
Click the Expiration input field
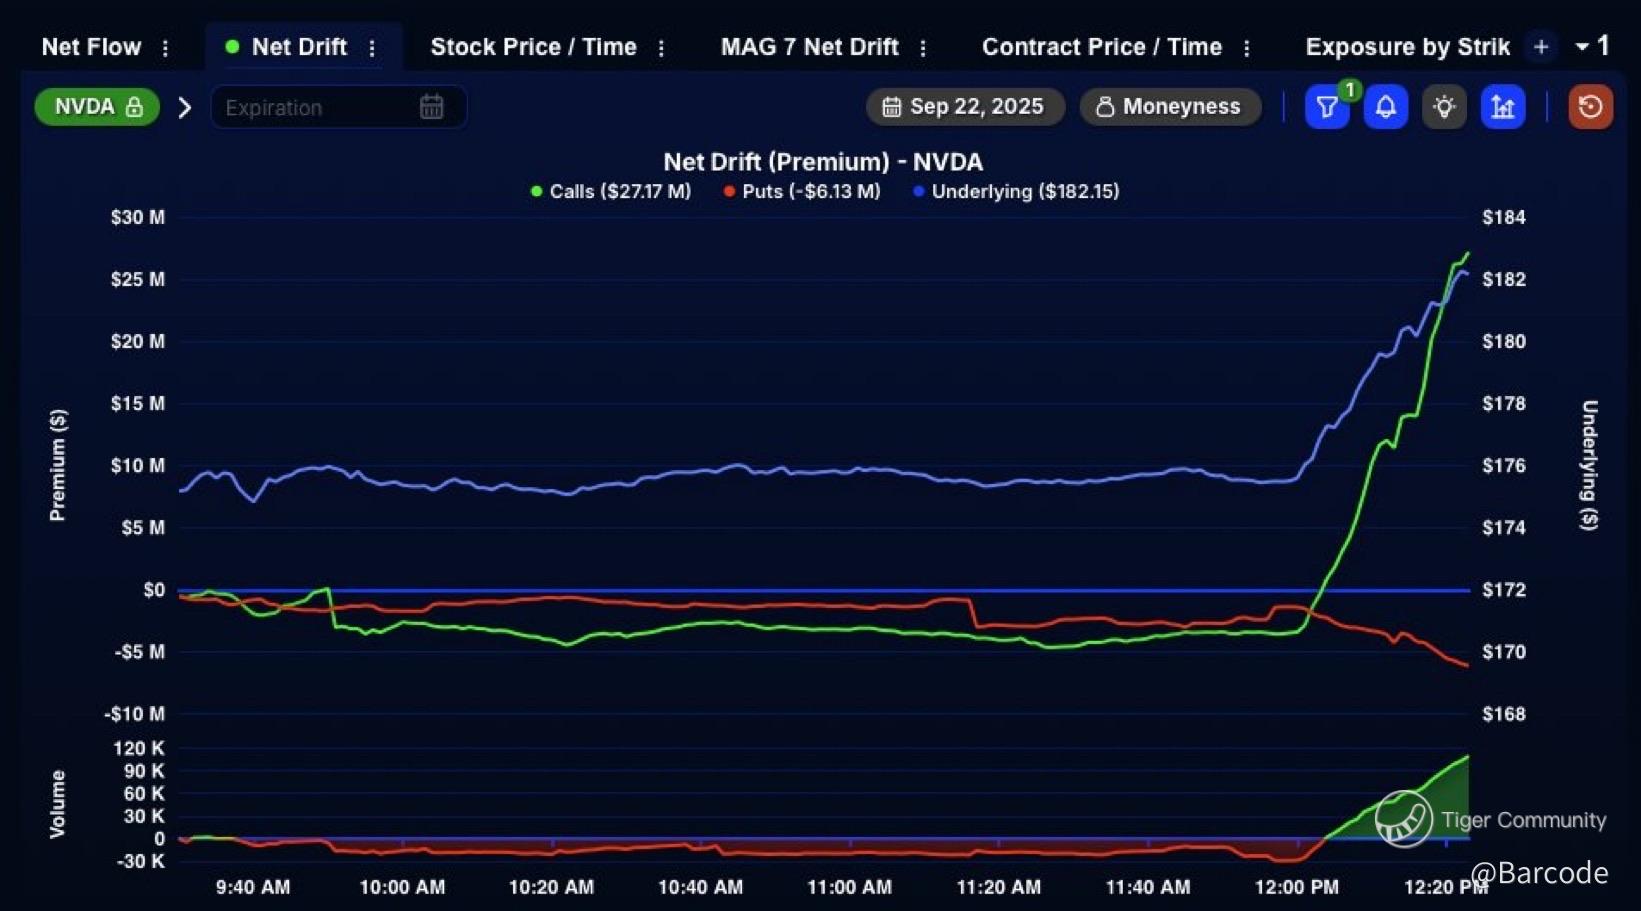(x=338, y=107)
